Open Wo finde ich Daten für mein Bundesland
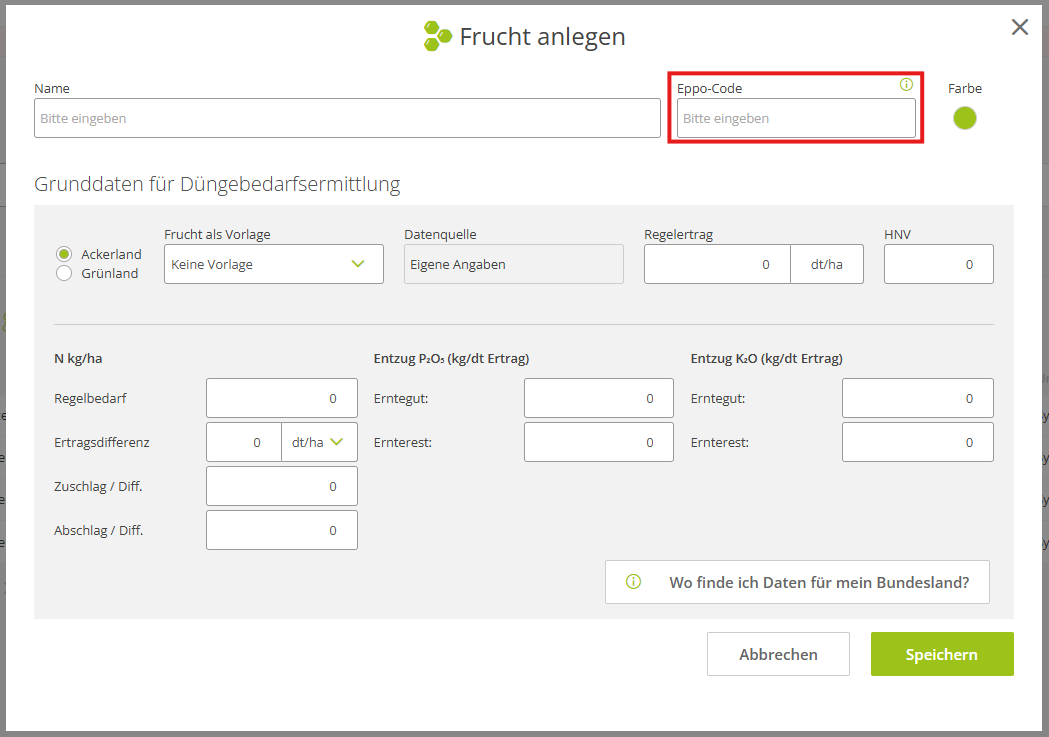This screenshot has height=737, width=1049. tap(797, 582)
